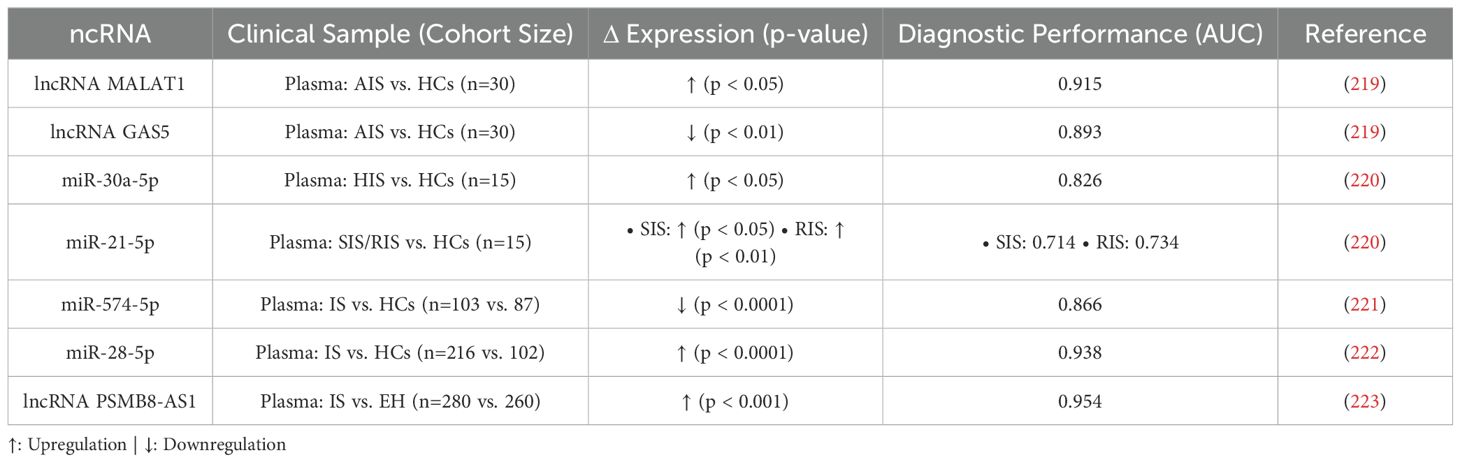Select the "Plasma: HIS vs. HCs (n=15)" cell
This screenshot has width=1460, height=462.
(400, 180)
